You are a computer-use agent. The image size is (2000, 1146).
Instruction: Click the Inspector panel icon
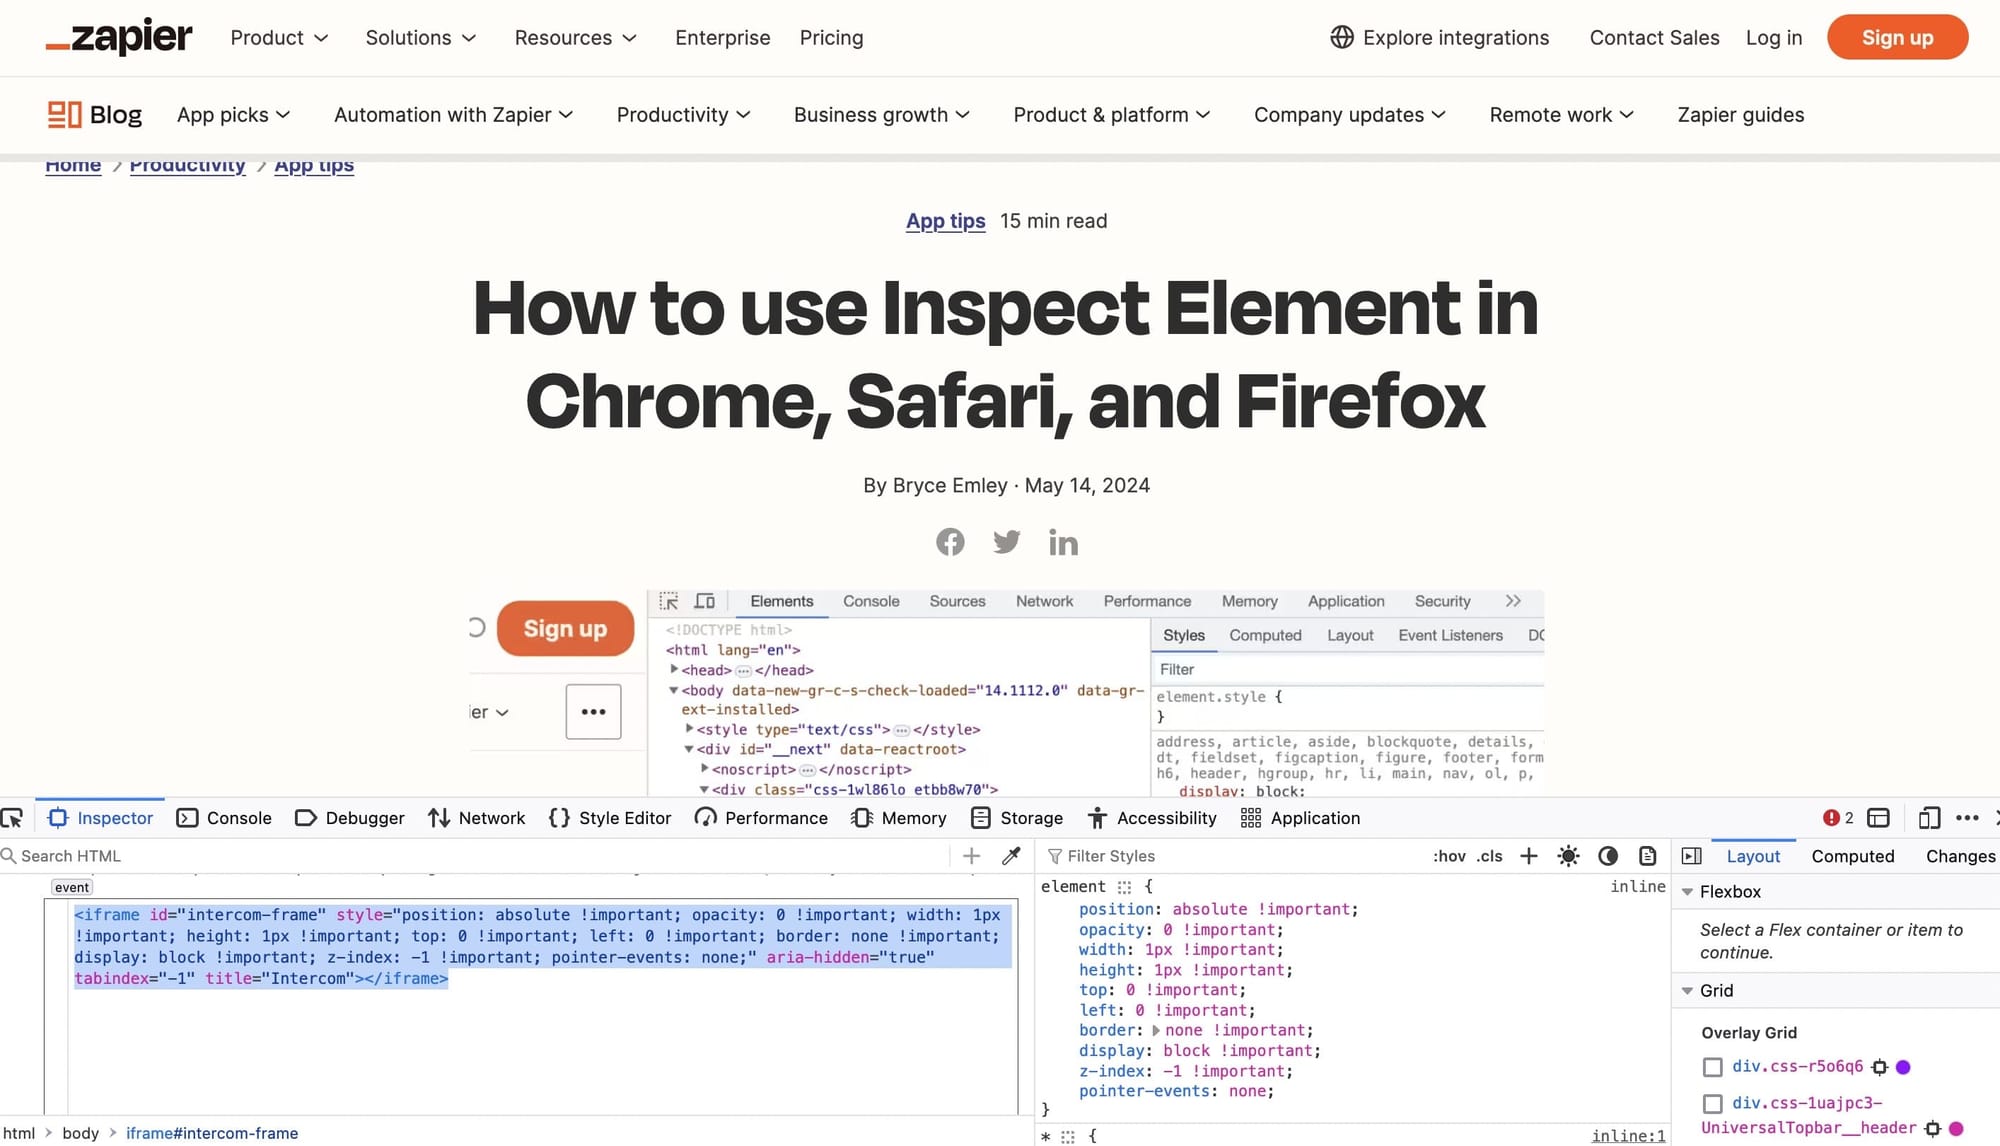[58, 818]
